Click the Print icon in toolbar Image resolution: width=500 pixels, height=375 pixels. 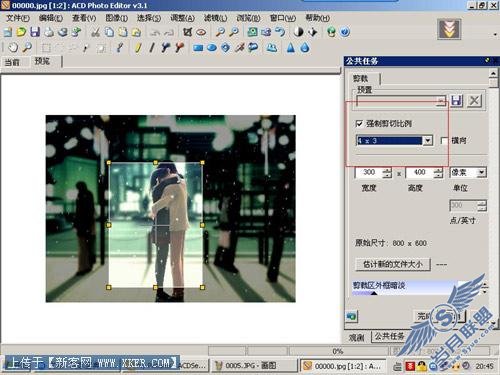point(49,32)
